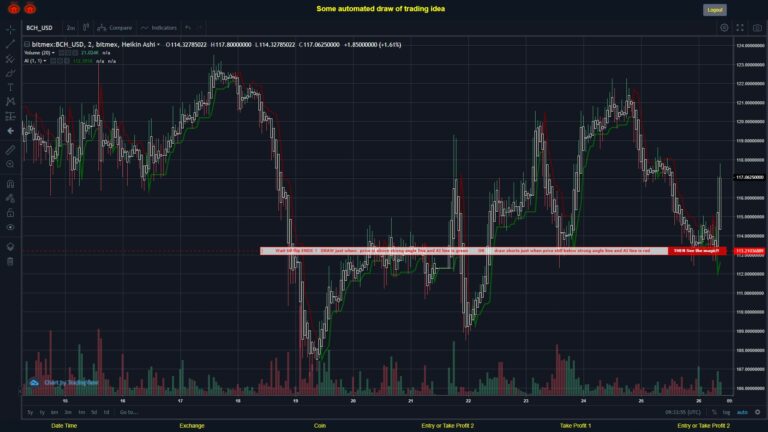Select the trend line drawing tool

pyautogui.click(x=10, y=44)
